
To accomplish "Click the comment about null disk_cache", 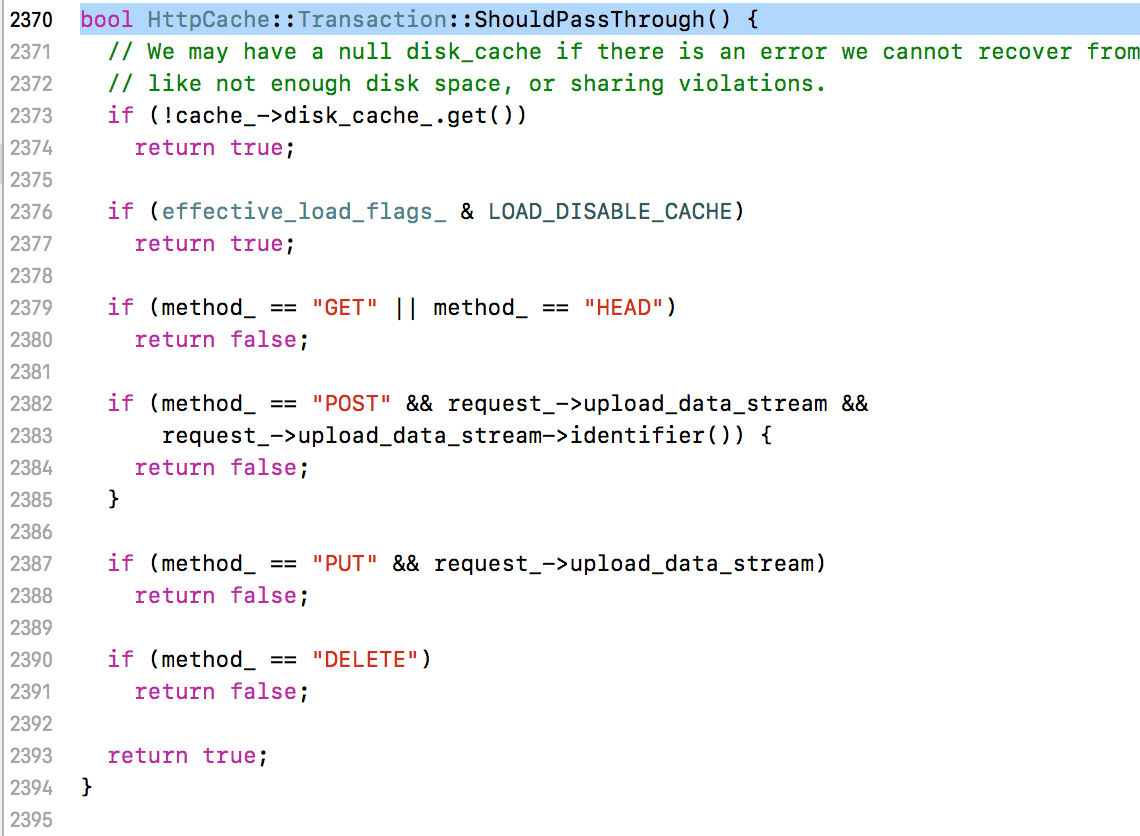I will (624, 52).
